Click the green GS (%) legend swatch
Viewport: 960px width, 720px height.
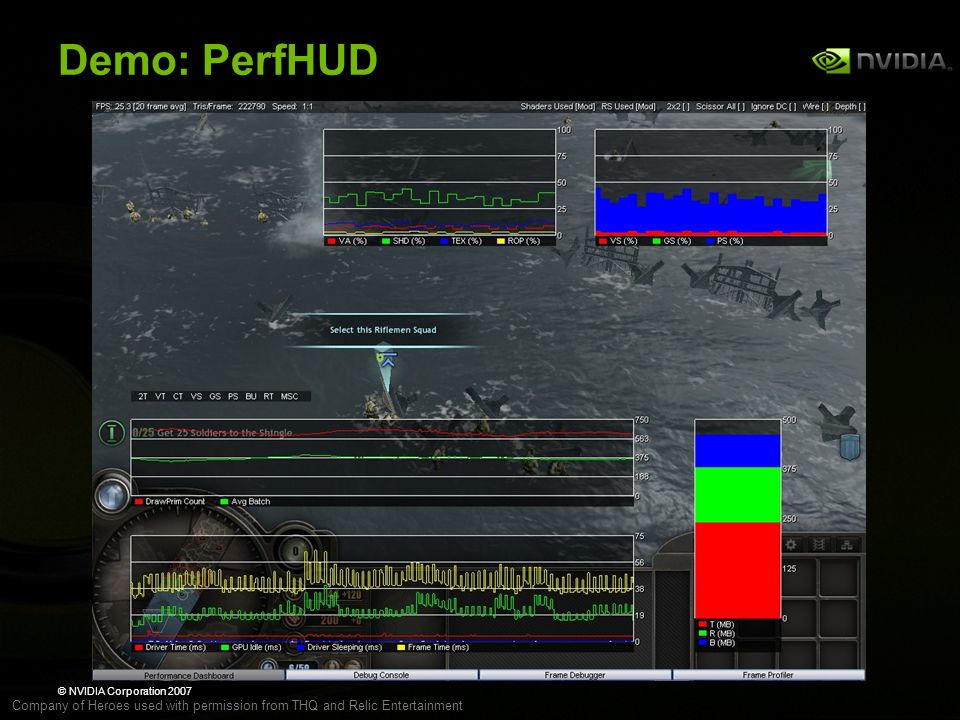coord(657,241)
